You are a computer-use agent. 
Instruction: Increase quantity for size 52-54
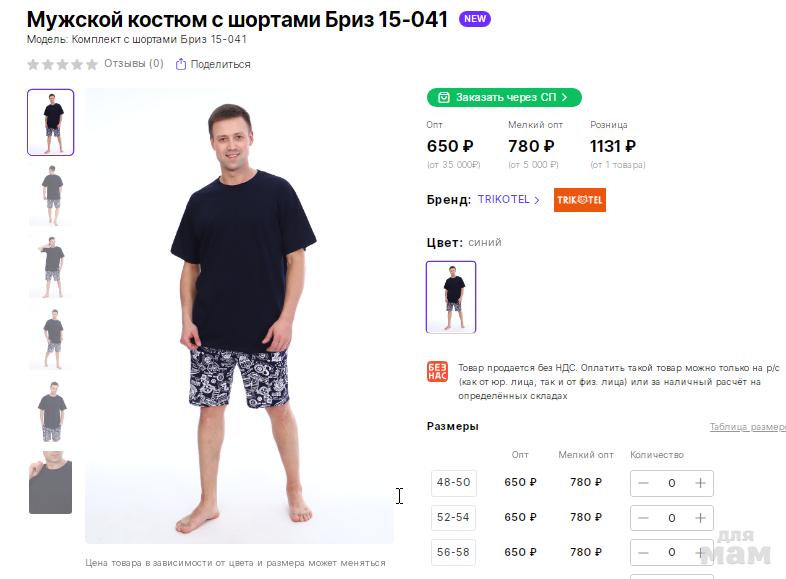[x=700, y=518]
